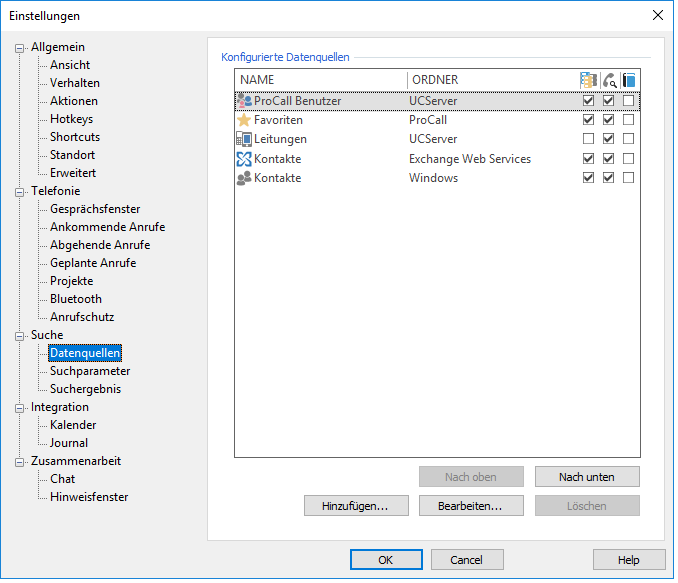The height and width of the screenshot is (583, 678).
Task: Toggle first checkbox for ProCall Benutzer
Action: (x=588, y=101)
